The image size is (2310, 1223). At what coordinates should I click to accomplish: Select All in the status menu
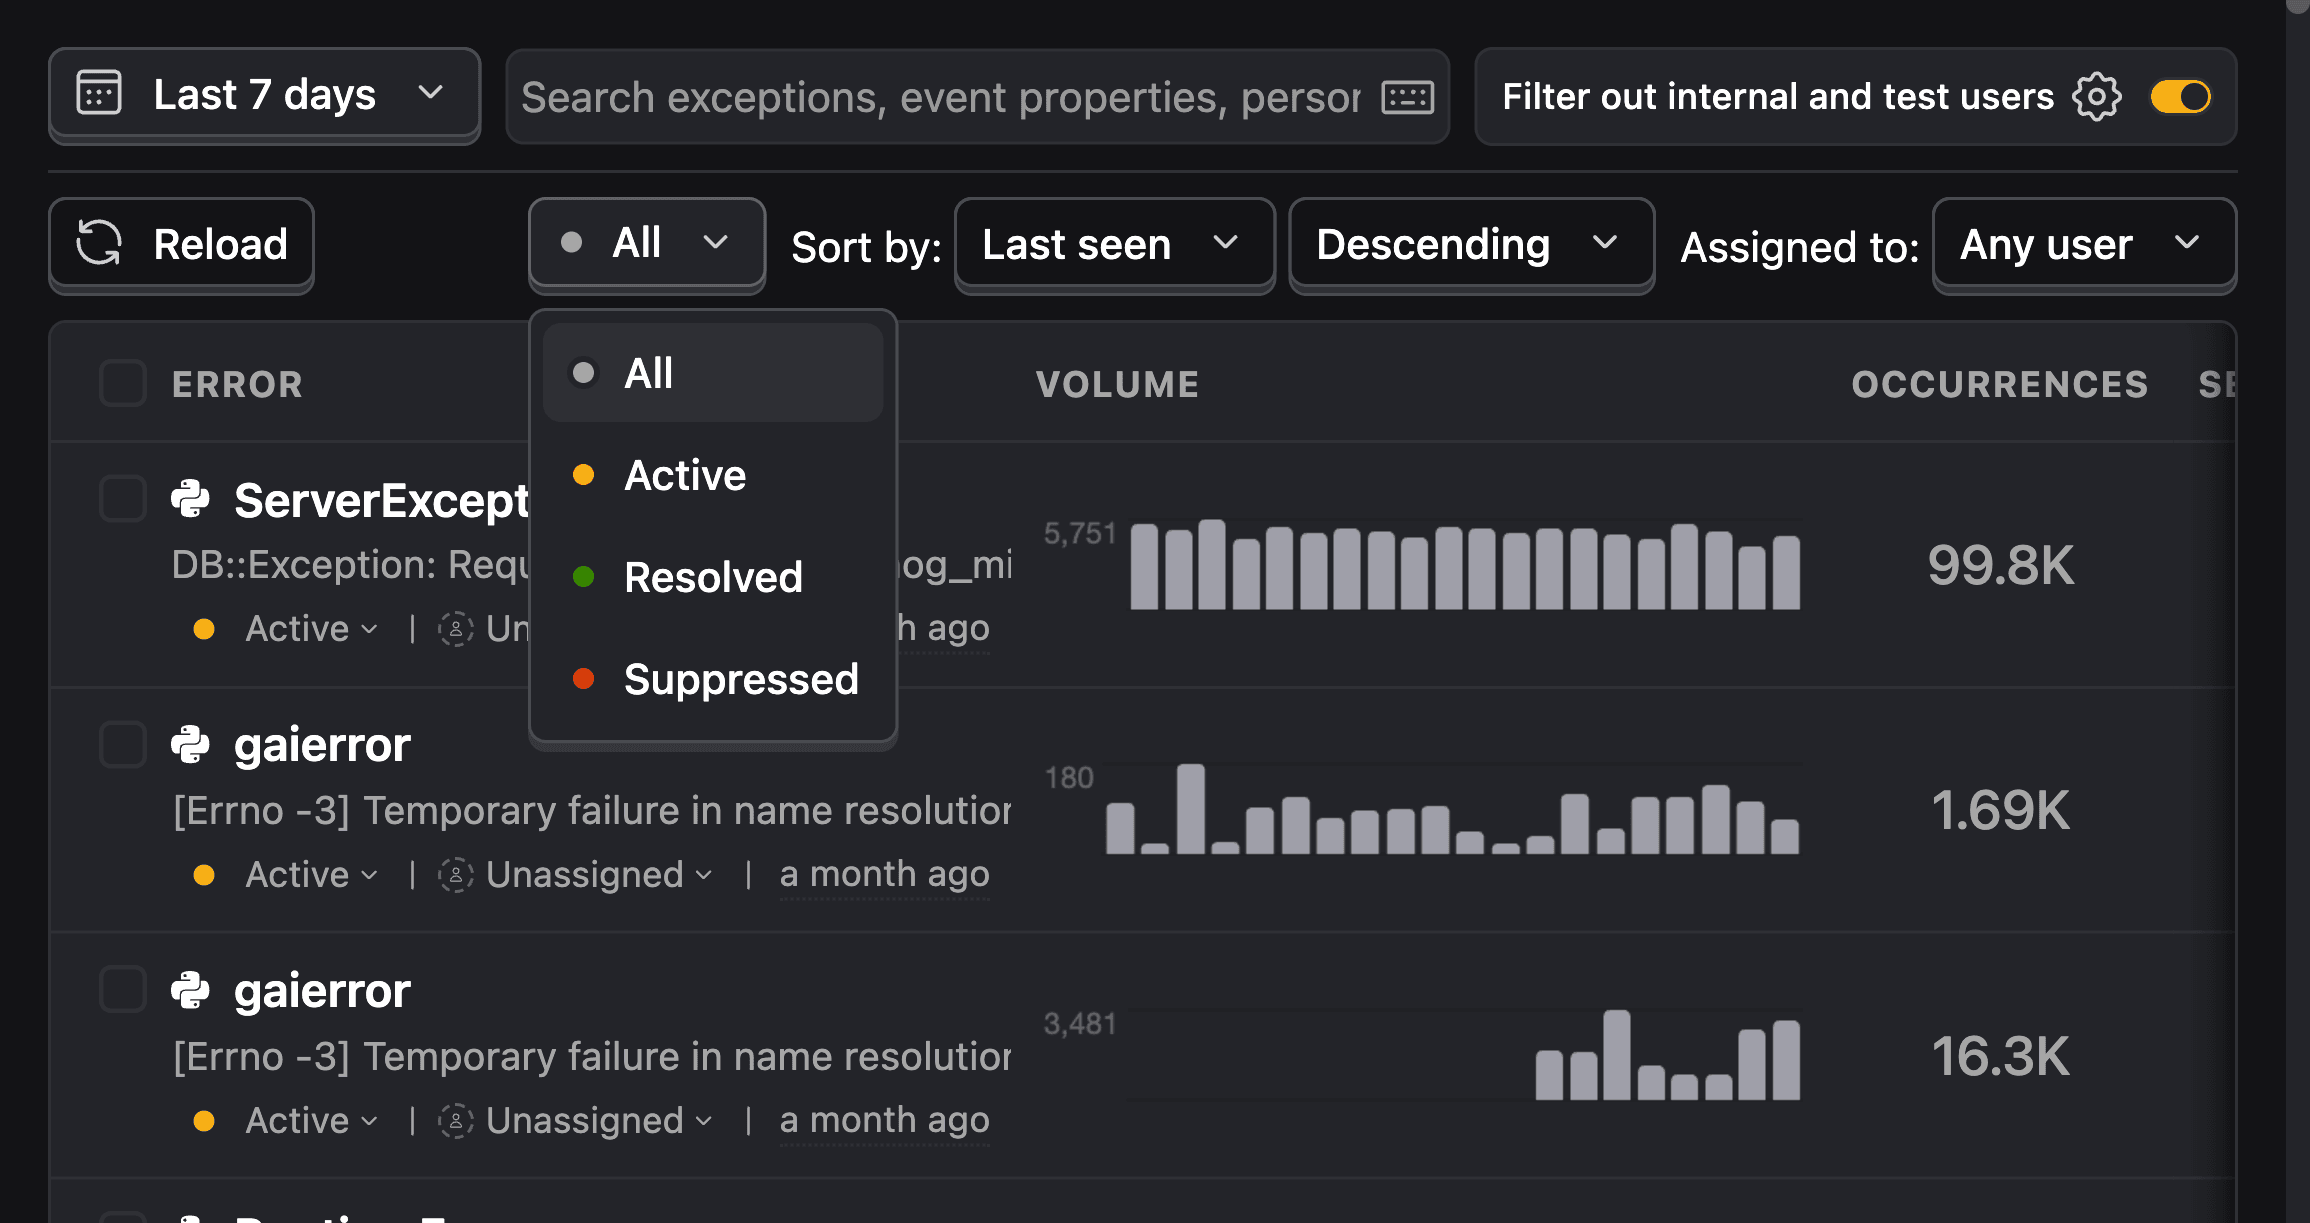point(712,373)
